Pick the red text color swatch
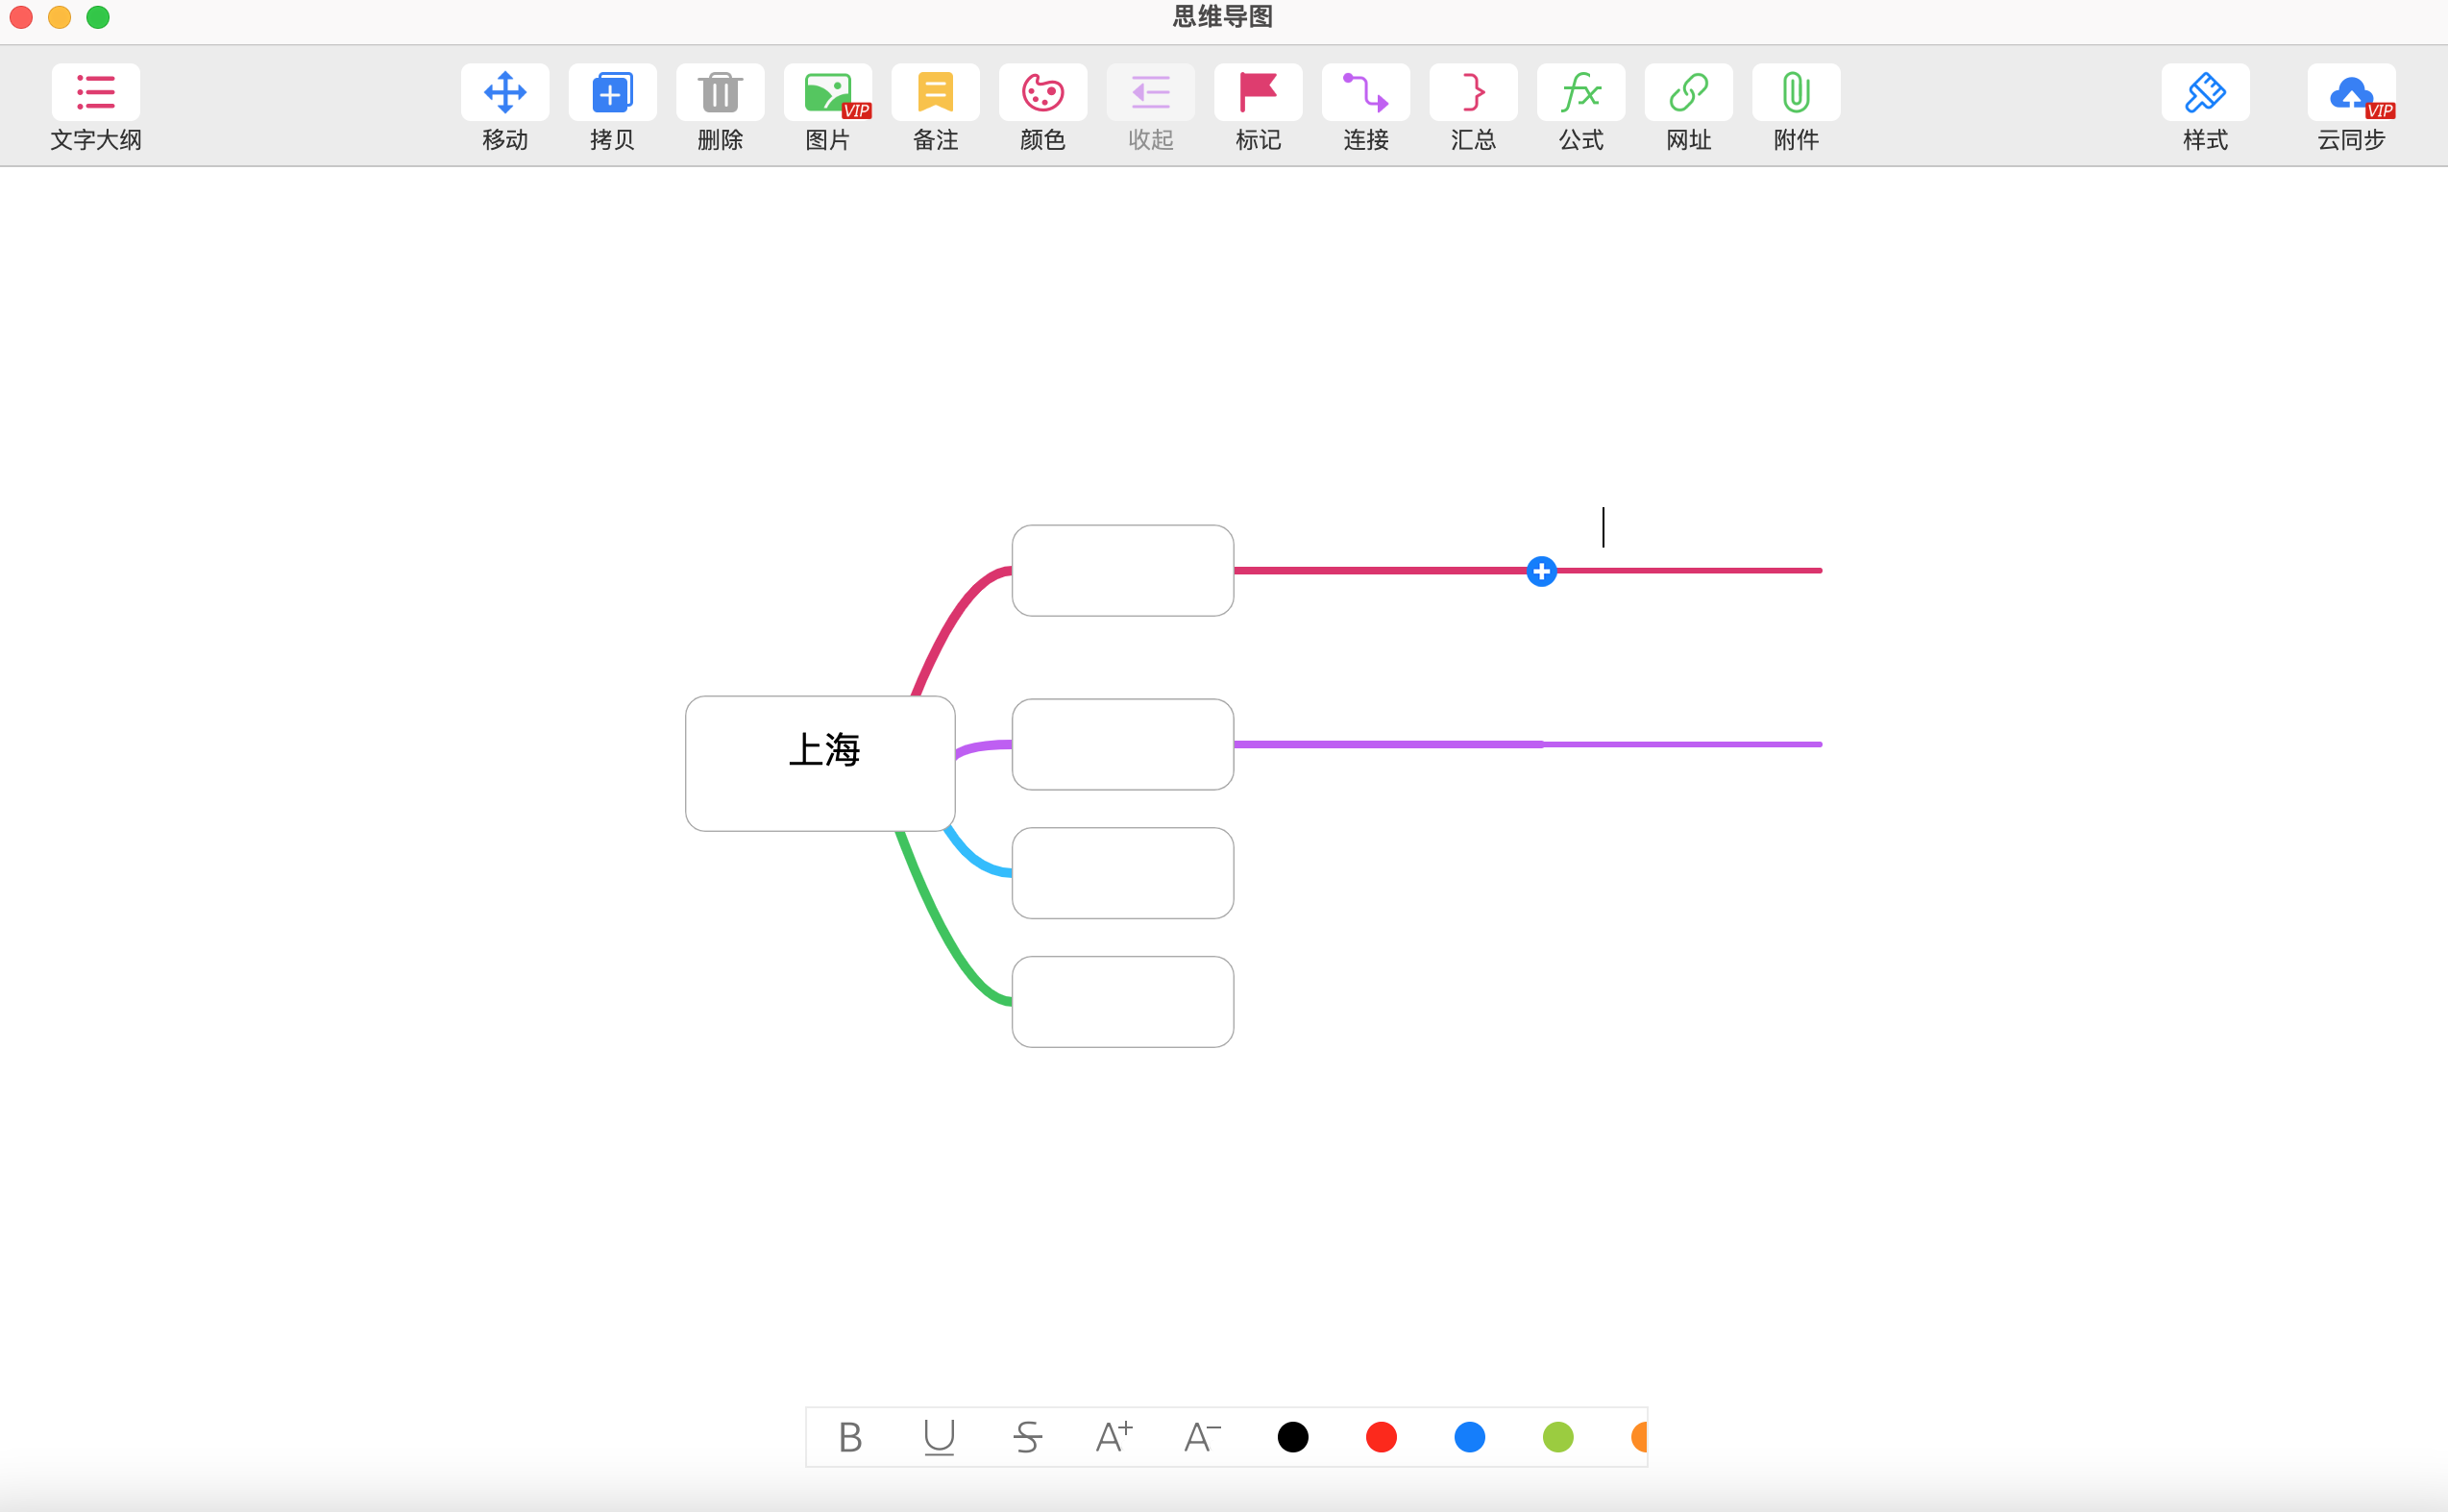Image resolution: width=2448 pixels, height=1512 pixels. (x=1381, y=1437)
